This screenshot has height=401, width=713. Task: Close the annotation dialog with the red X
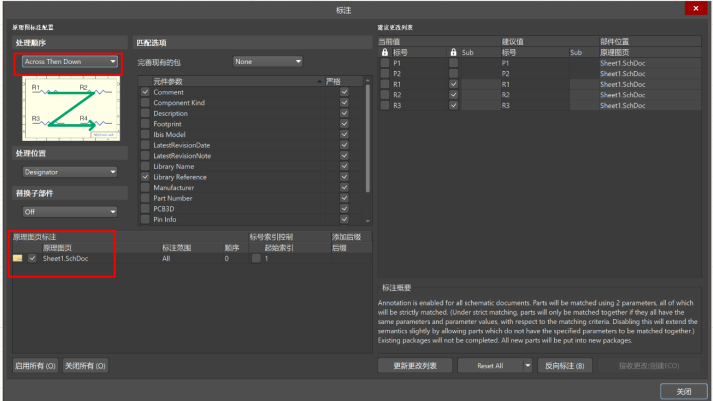click(690, 9)
